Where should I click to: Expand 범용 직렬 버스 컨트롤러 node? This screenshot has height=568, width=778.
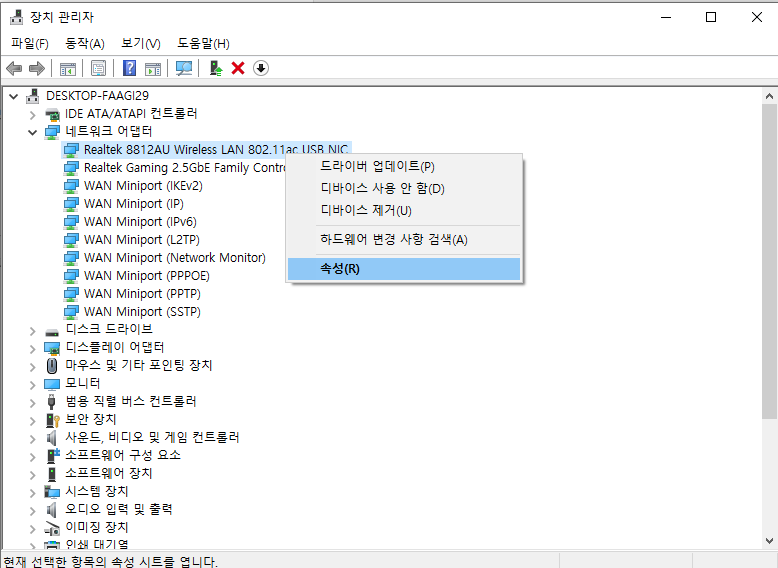[33, 402]
